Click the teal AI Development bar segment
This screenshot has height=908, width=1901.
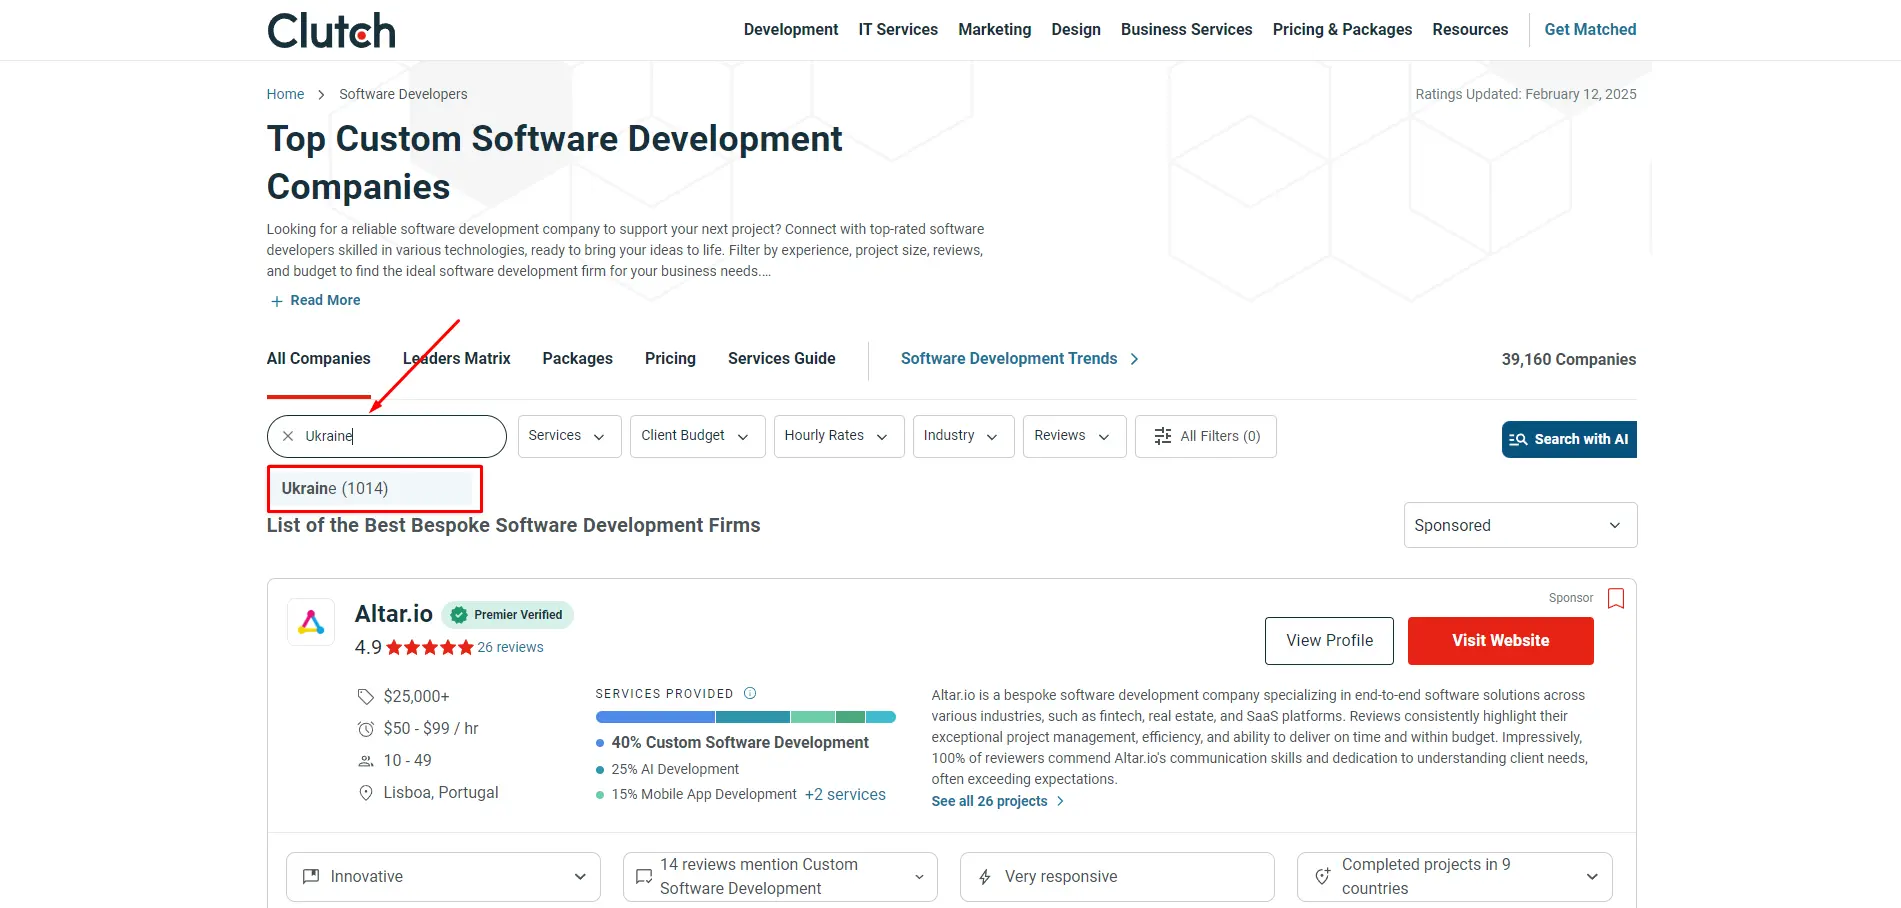753,717
